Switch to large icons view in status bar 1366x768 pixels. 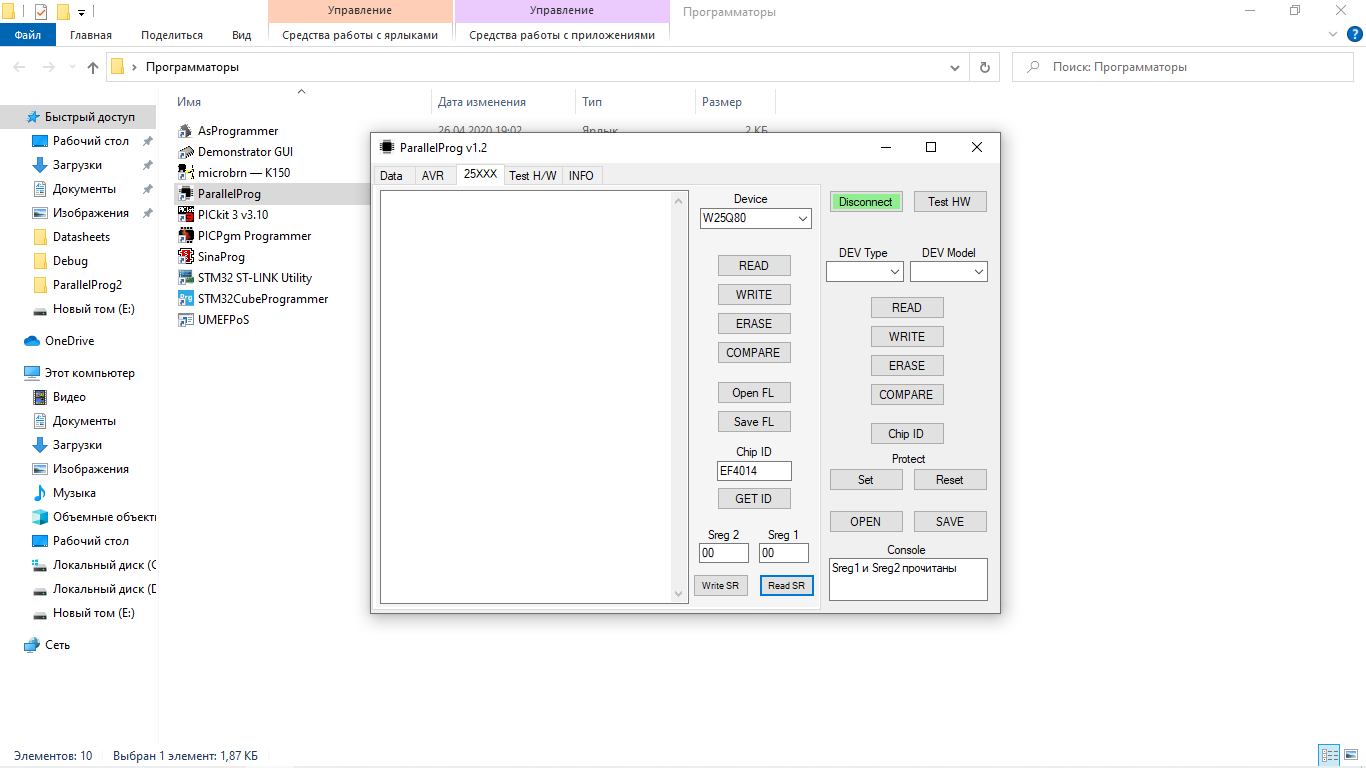point(1351,756)
